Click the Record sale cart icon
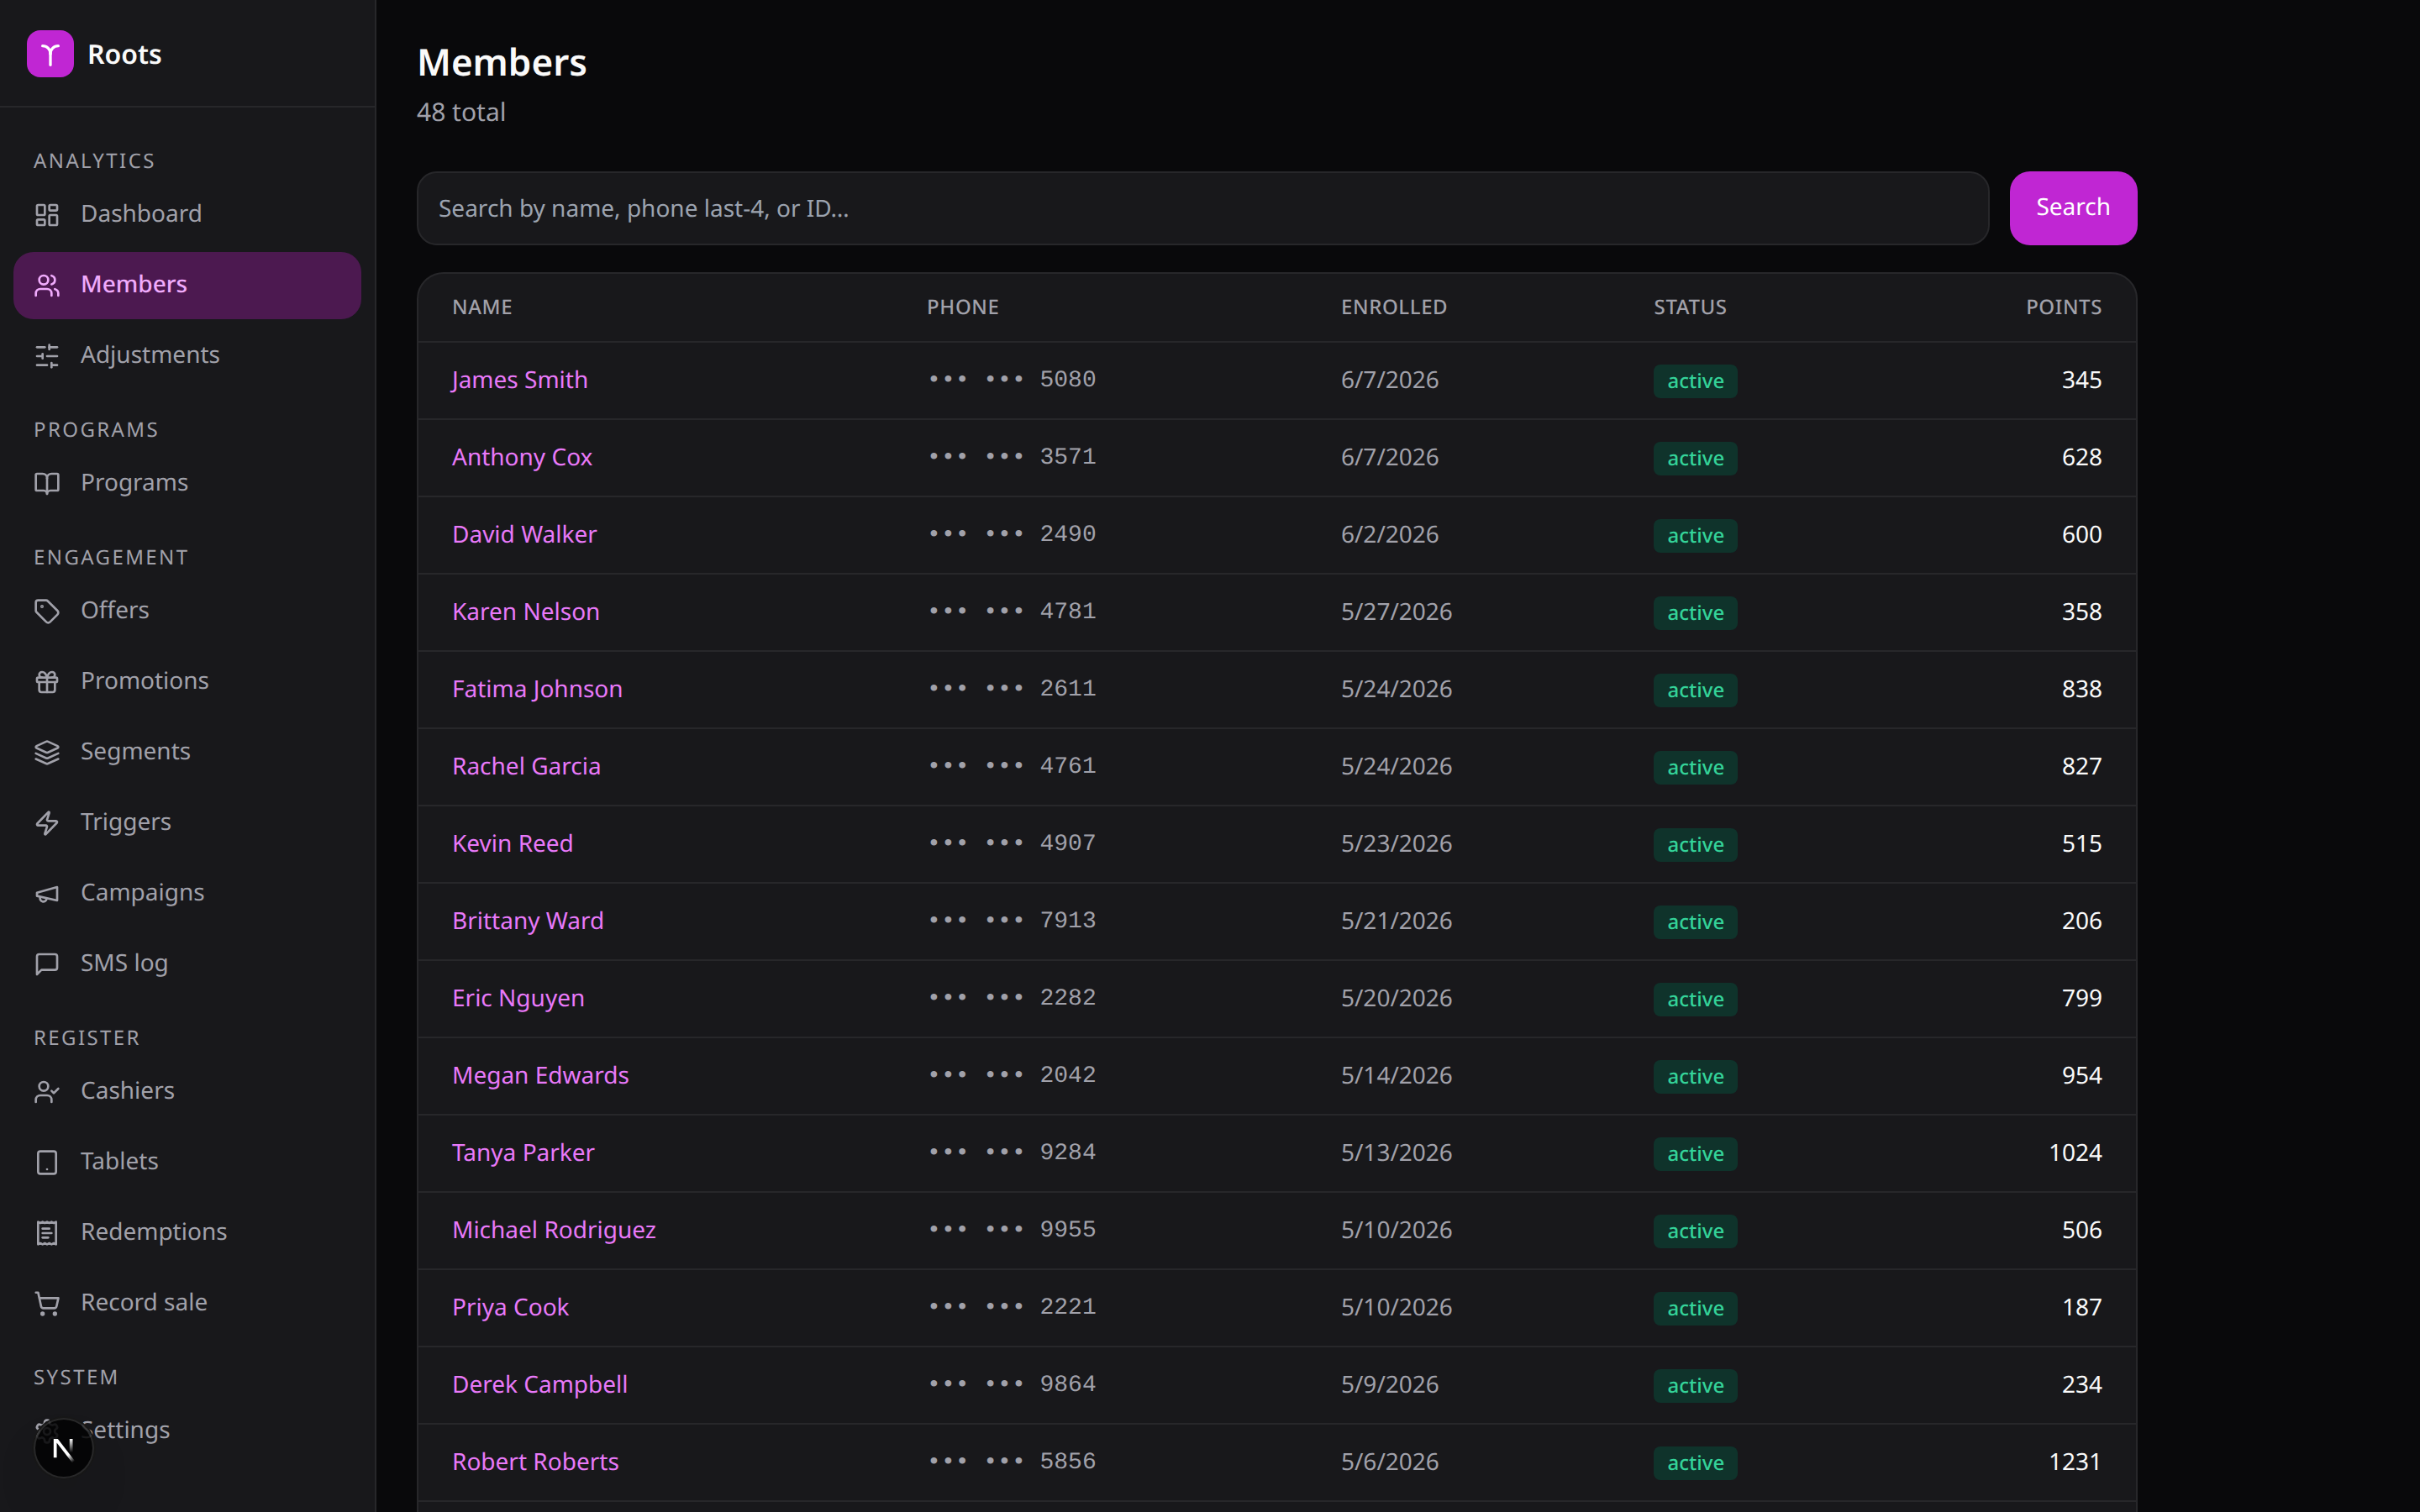2420x1512 pixels. coord(47,1303)
